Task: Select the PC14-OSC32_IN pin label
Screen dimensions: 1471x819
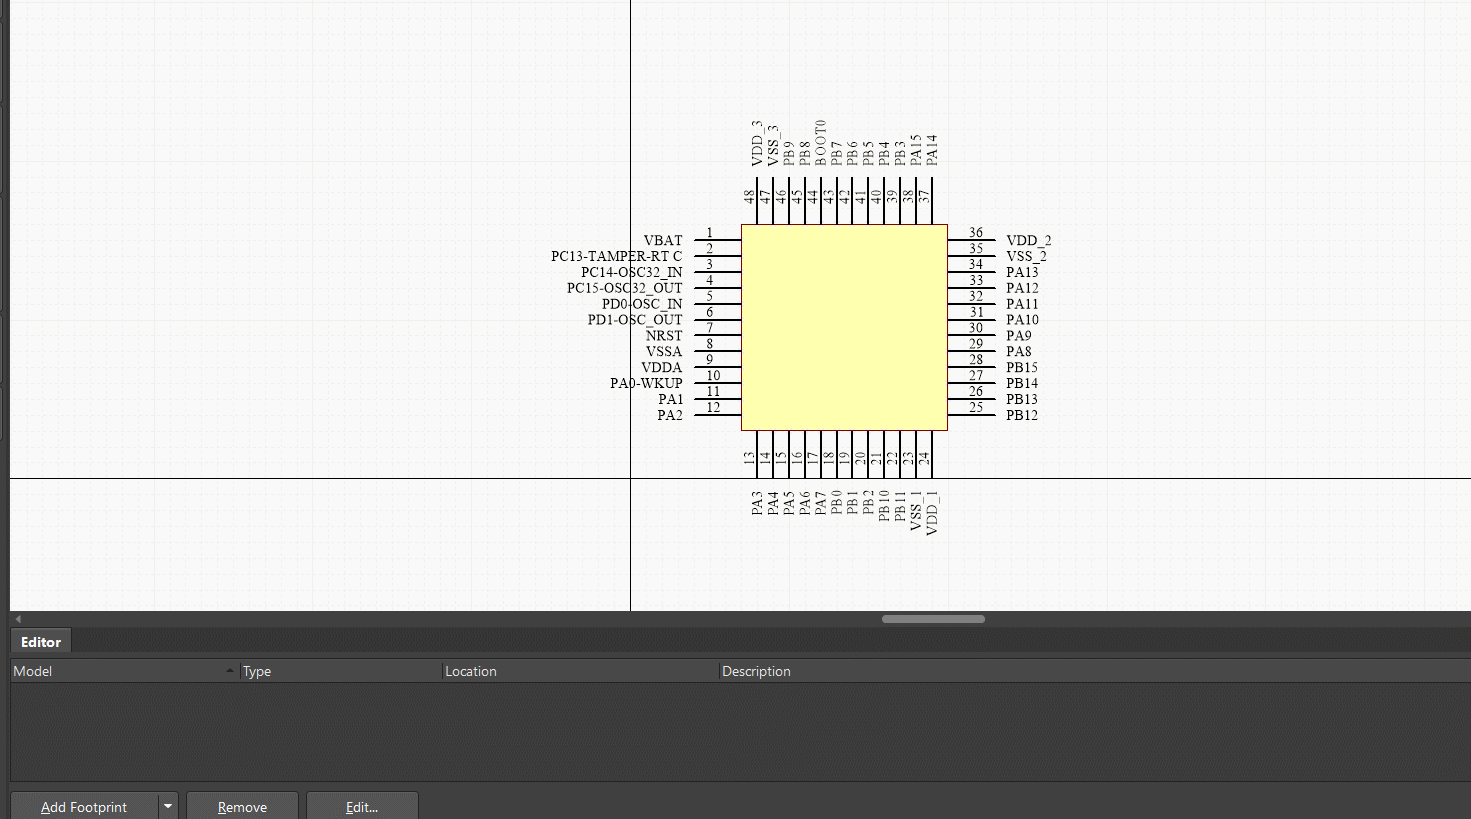Action: [632, 273]
